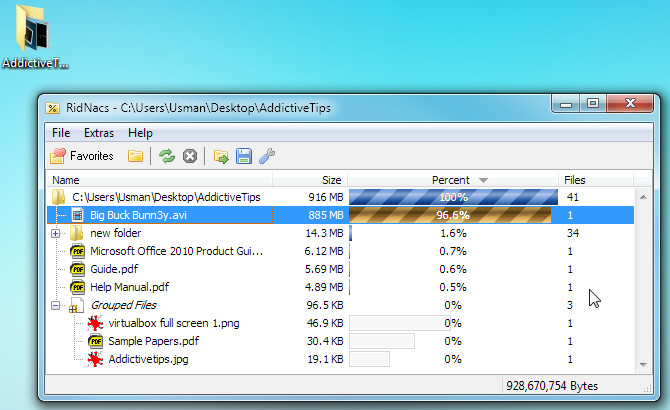This screenshot has height=410, width=670.
Task: Click the files count 34
Action: point(573,233)
